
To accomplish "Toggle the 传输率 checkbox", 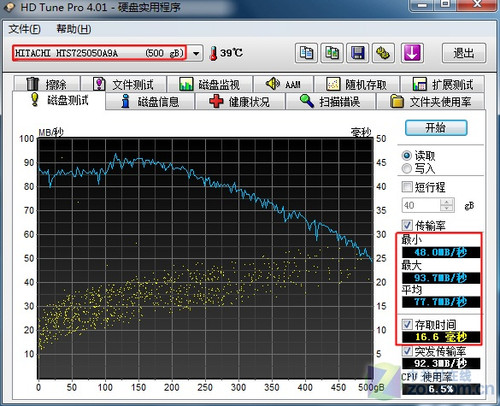I will (407, 225).
